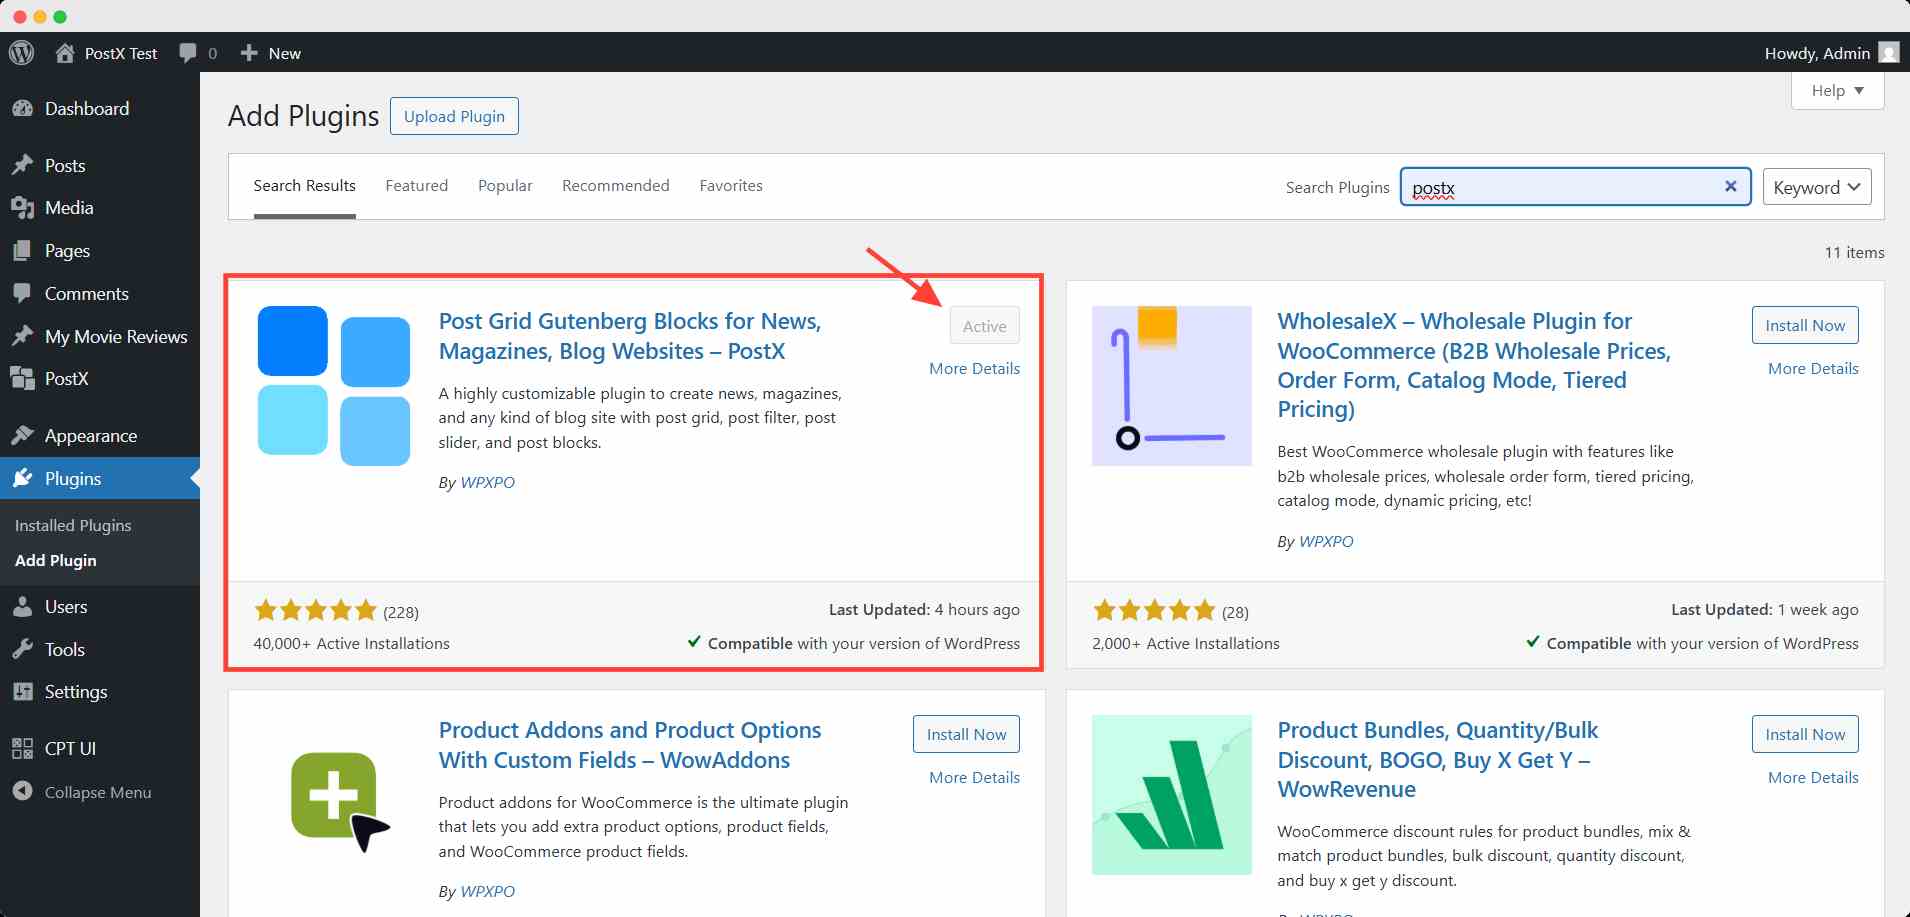Open More Details for WowAddons plugin
The height and width of the screenshot is (917, 1910).
(x=974, y=777)
